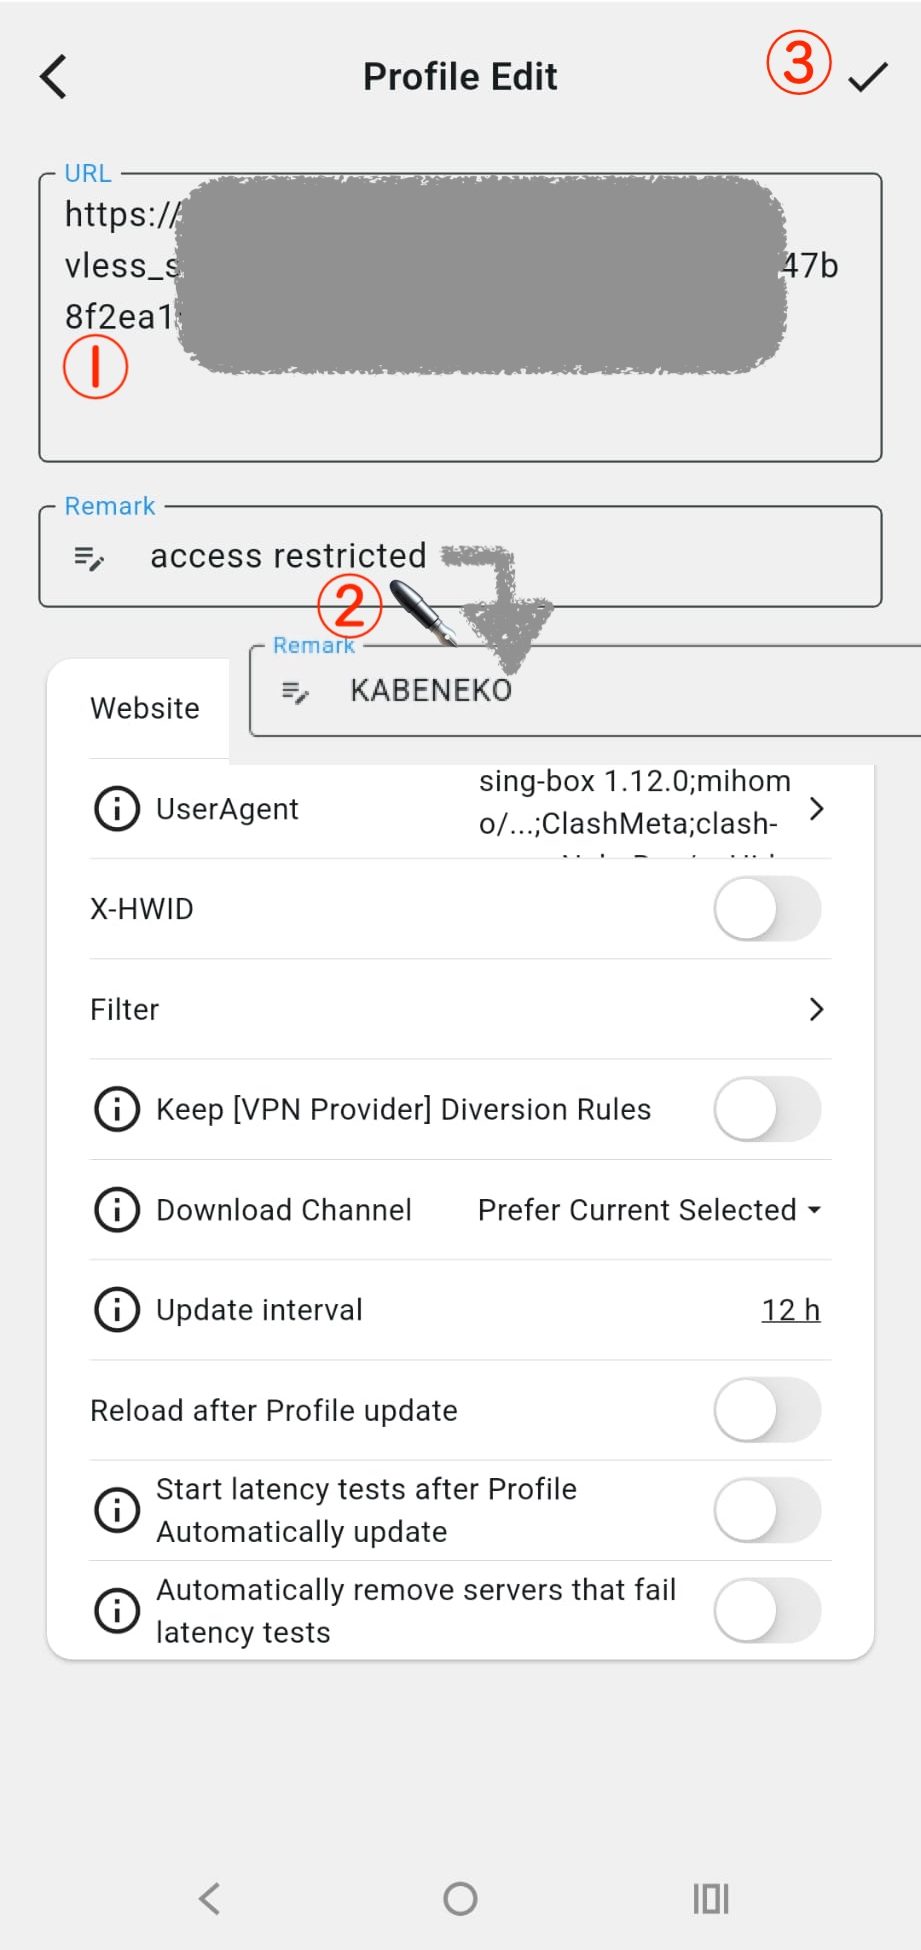Open UserAgent options via chevron
This screenshot has width=921, height=1950.
click(816, 808)
